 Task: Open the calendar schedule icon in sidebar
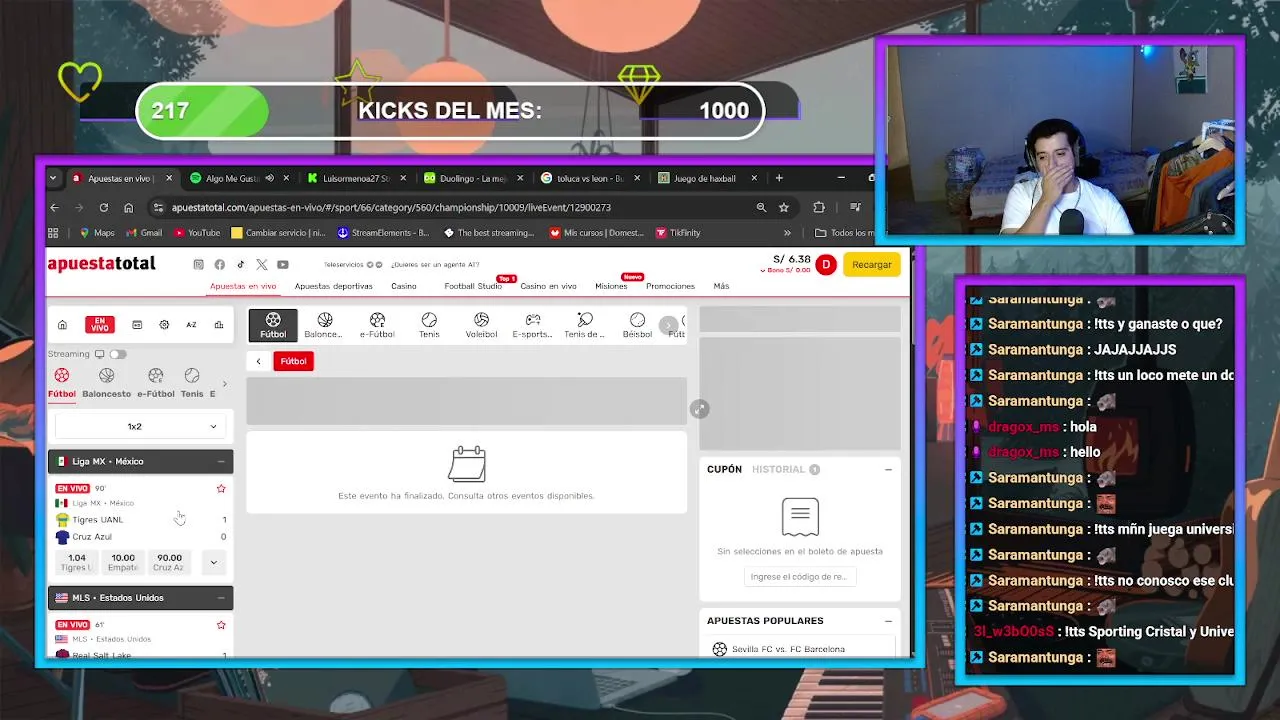coord(137,325)
